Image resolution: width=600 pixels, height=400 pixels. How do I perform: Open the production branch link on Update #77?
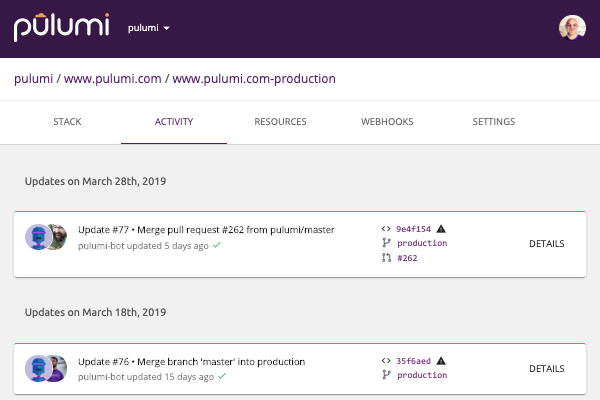click(422, 243)
